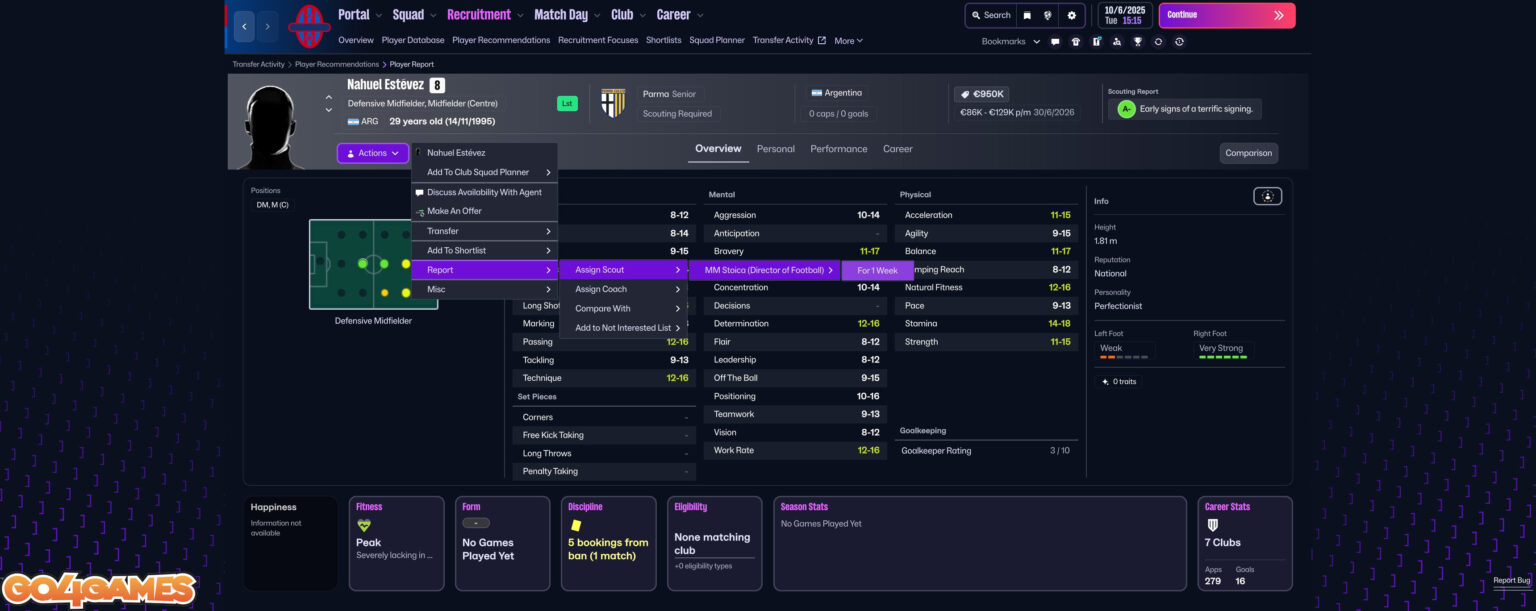Switch to the Performance tab
Image resolution: width=1536 pixels, height=611 pixels.
click(x=838, y=148)
